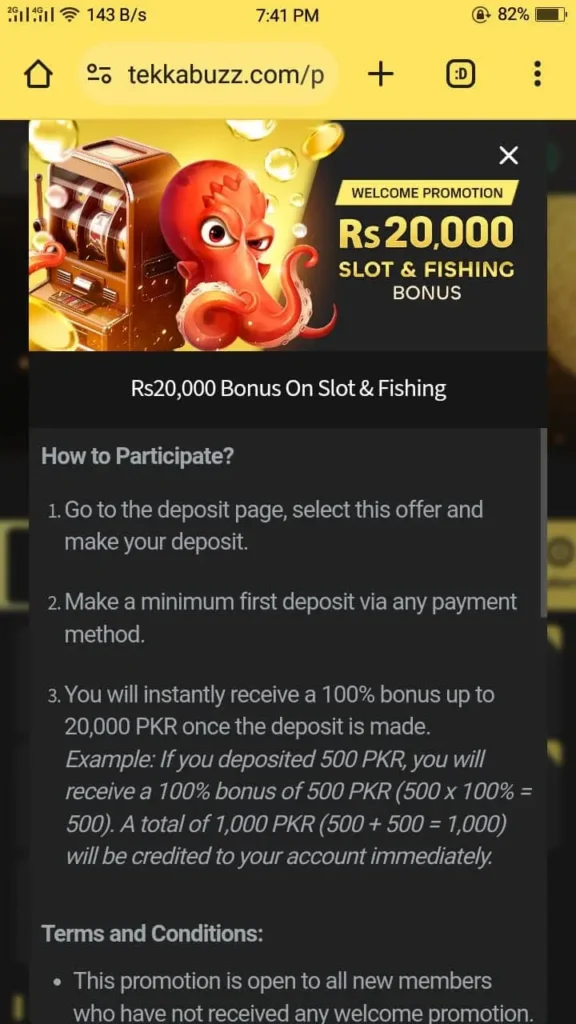Tap the slot machine graphic
This screenshot has height=1024, width=576.
click(x=101, y=235)
